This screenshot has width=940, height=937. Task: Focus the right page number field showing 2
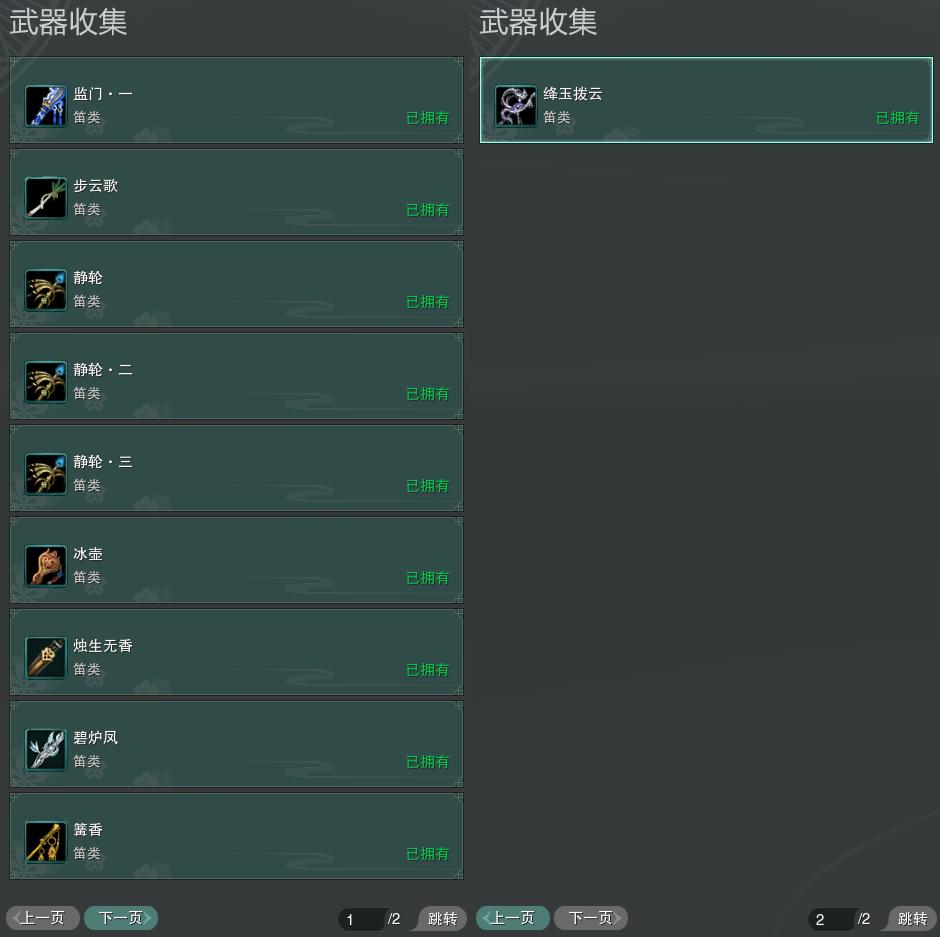[x=831, y=919]
